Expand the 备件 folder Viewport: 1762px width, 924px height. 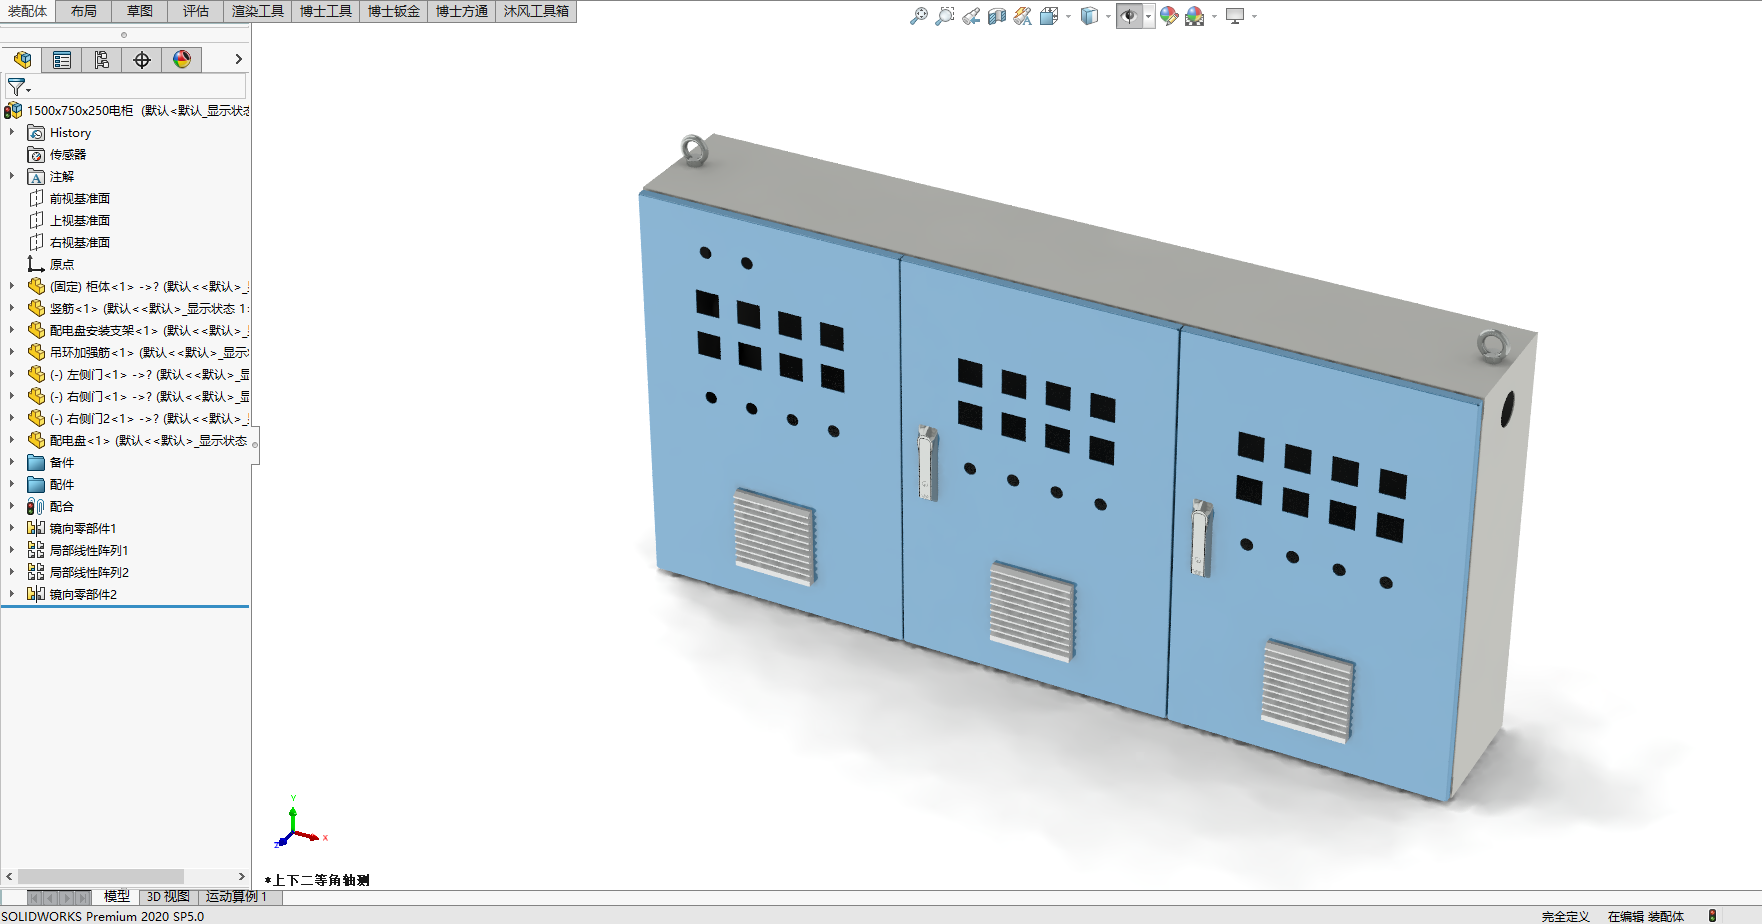12,462
